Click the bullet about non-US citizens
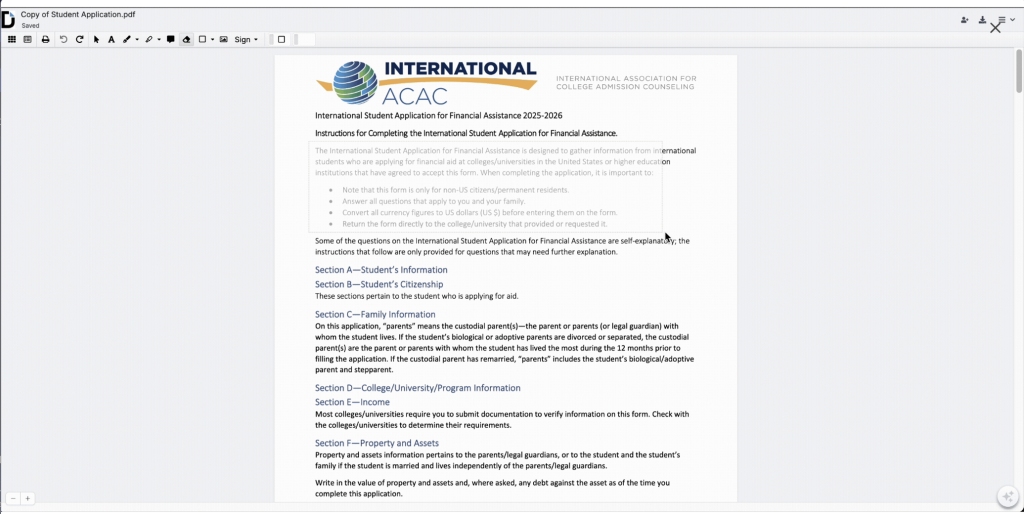This screenshot has width=1024, height=514. (456, 190)
